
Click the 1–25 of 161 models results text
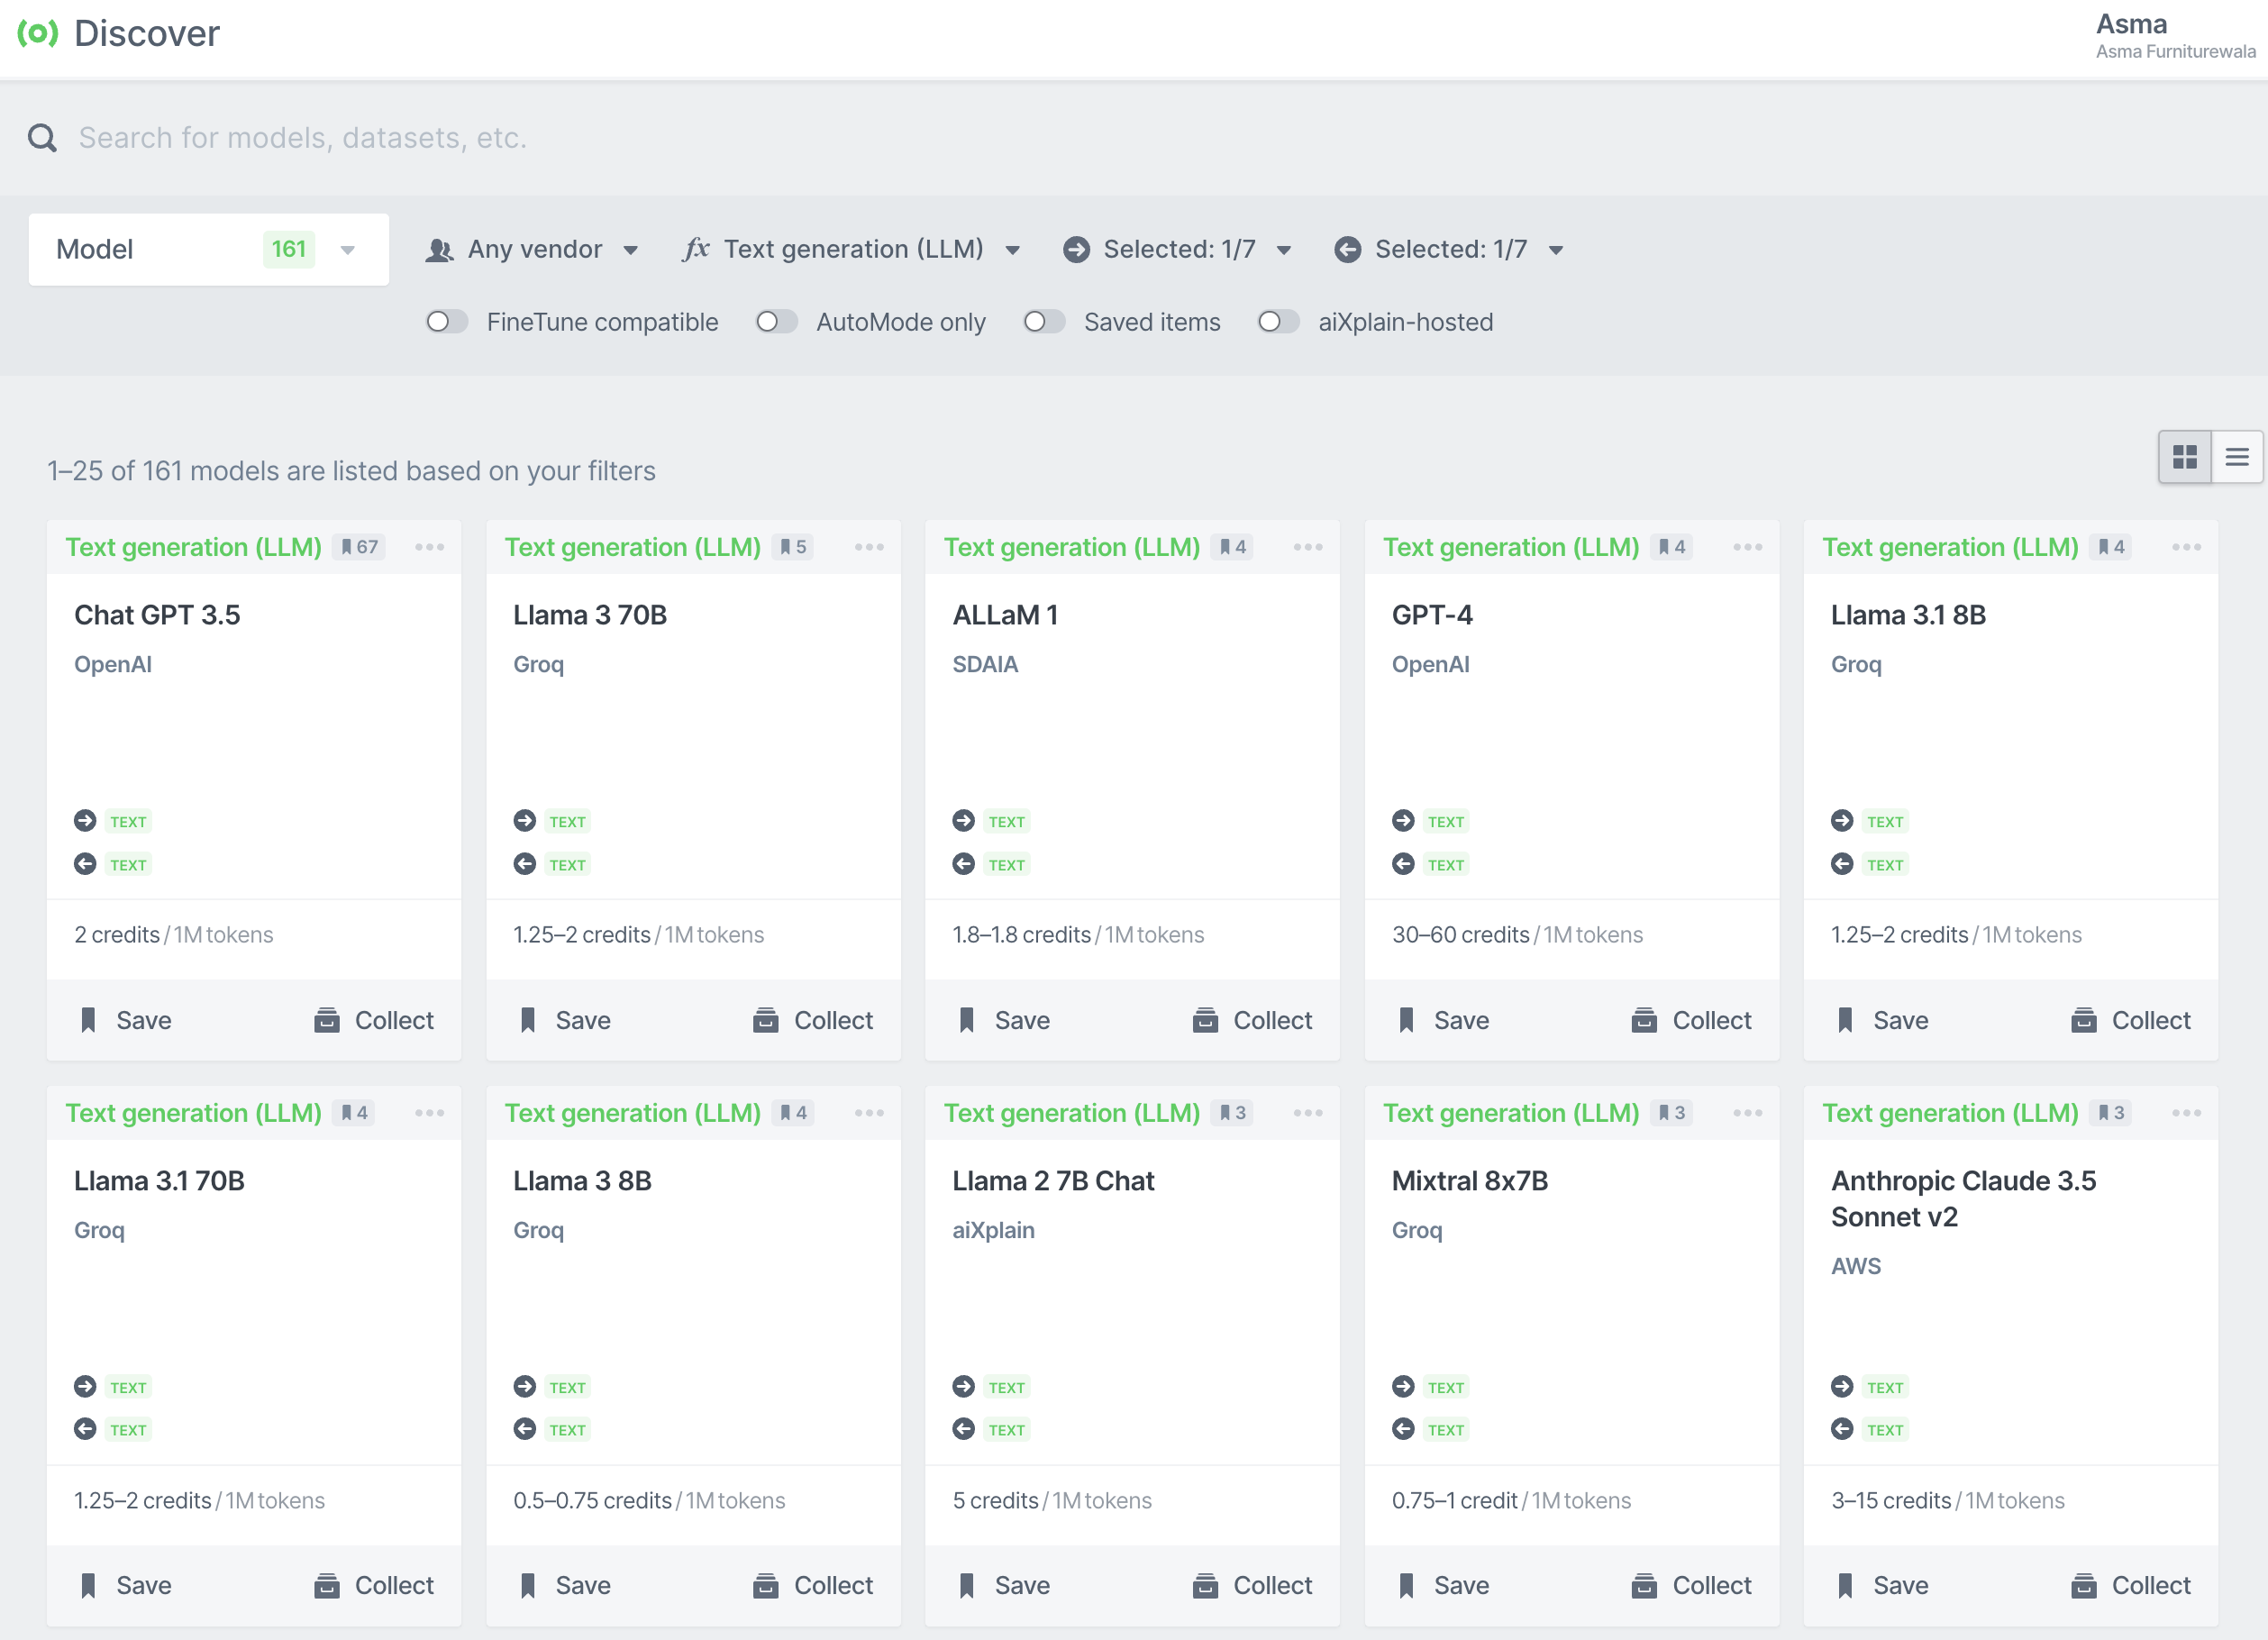point(351,471)
